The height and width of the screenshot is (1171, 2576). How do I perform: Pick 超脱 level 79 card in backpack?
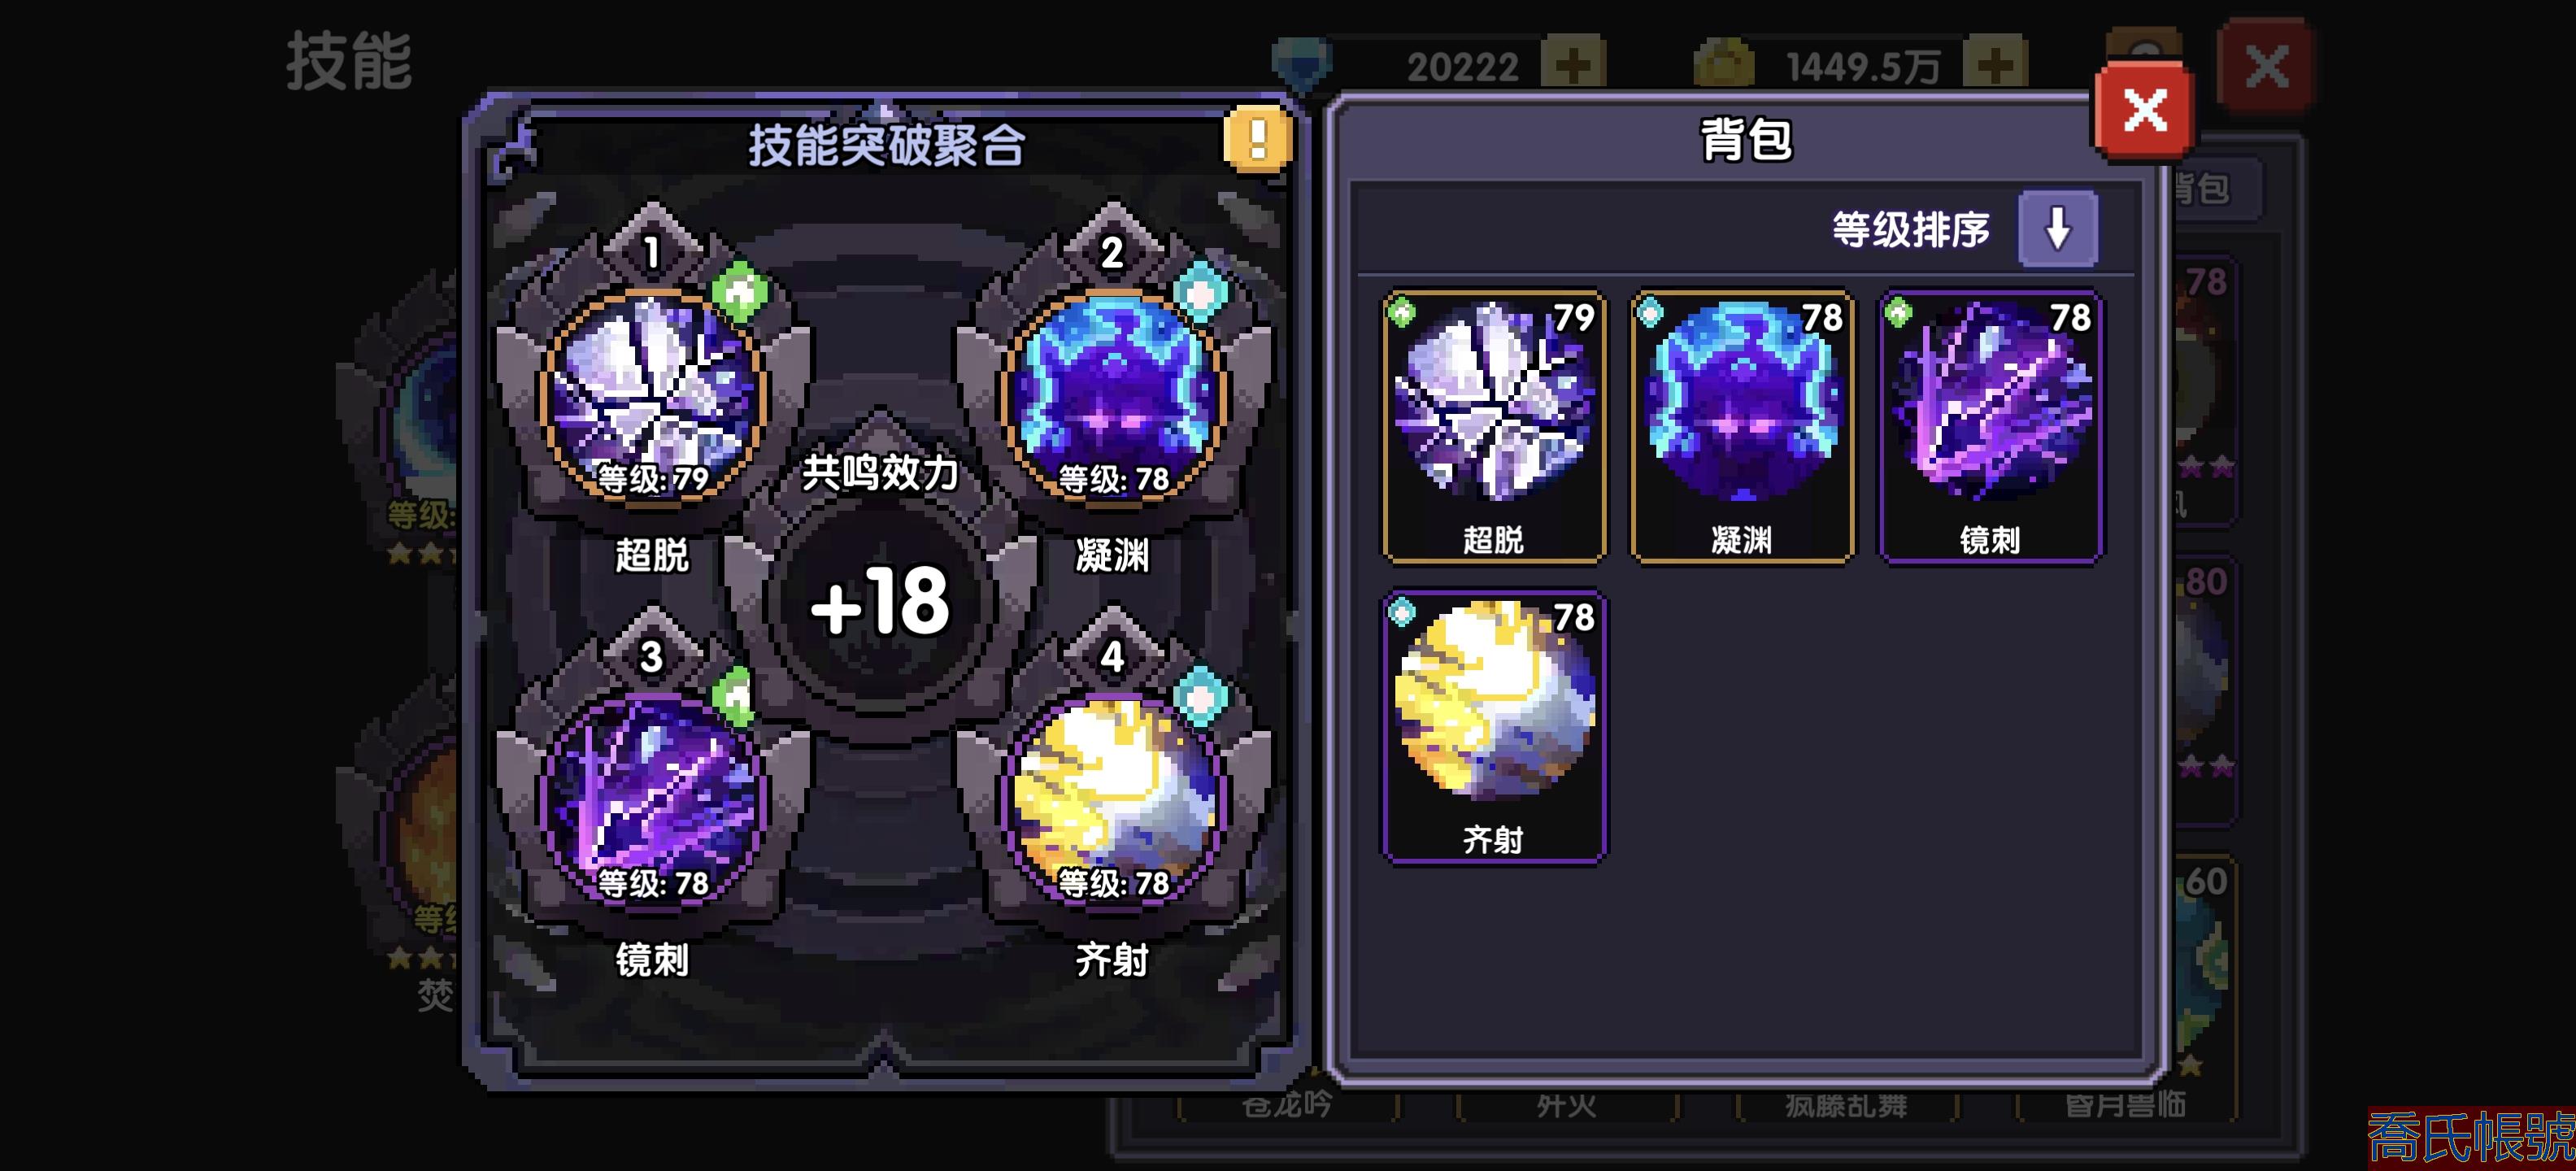1494,426
